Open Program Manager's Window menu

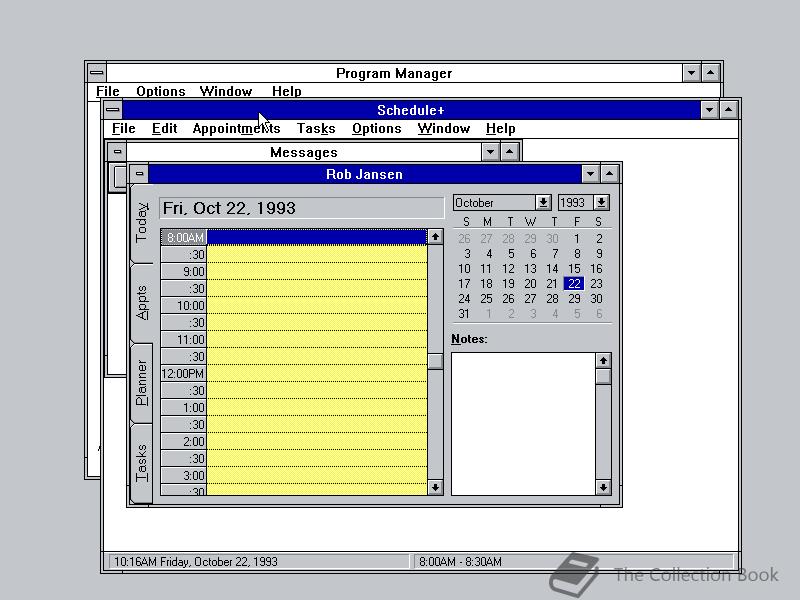[226, 91]
